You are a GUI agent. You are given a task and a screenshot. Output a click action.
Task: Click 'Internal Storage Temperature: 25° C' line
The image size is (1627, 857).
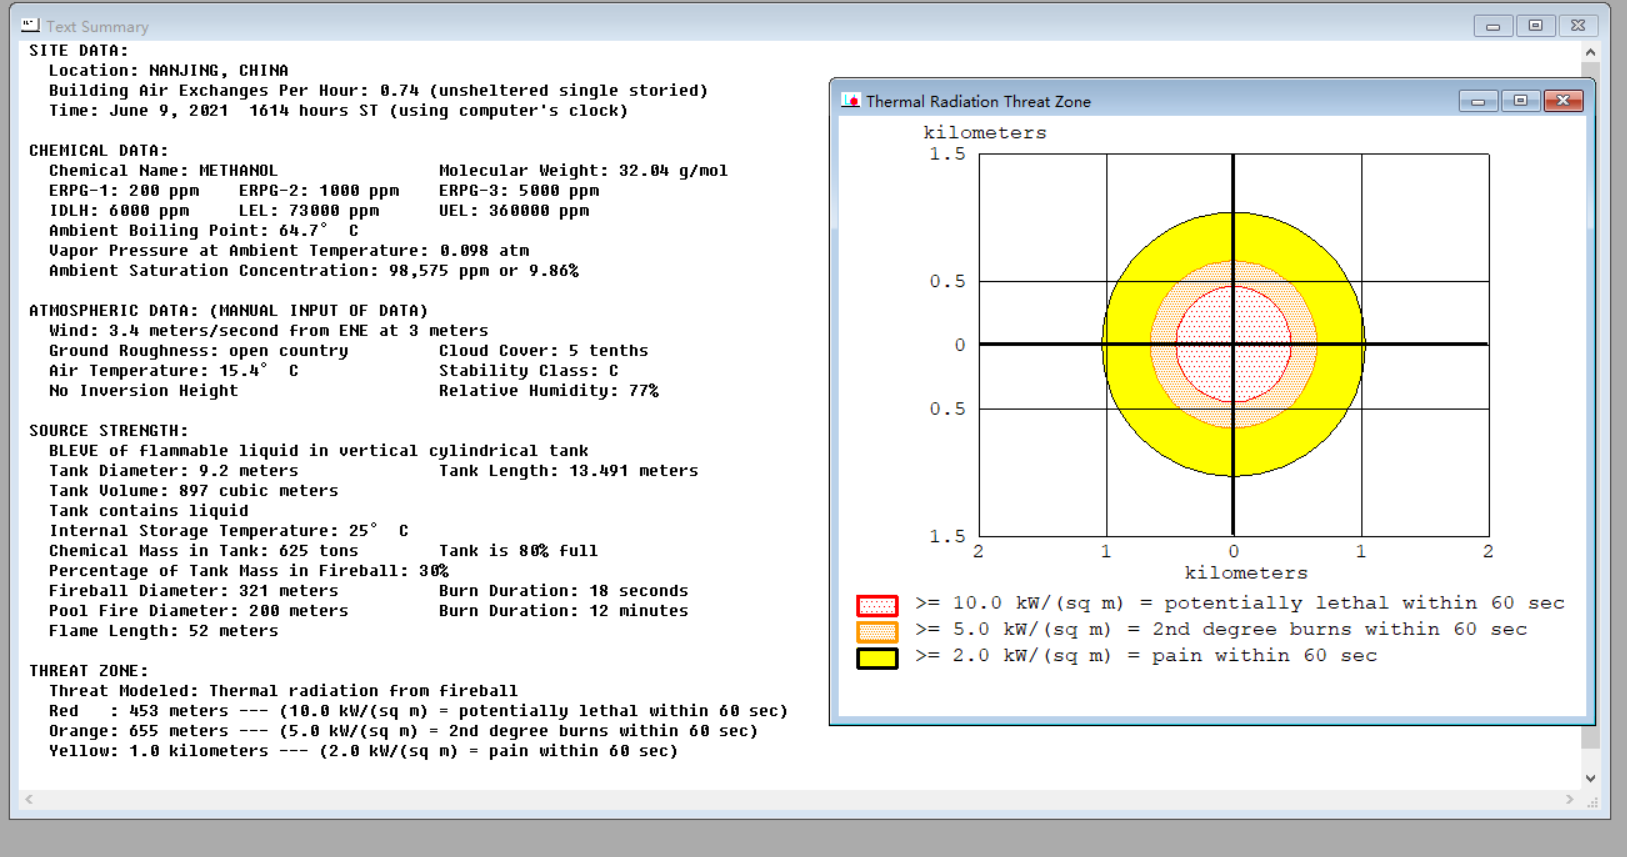(x=229, y=531)
